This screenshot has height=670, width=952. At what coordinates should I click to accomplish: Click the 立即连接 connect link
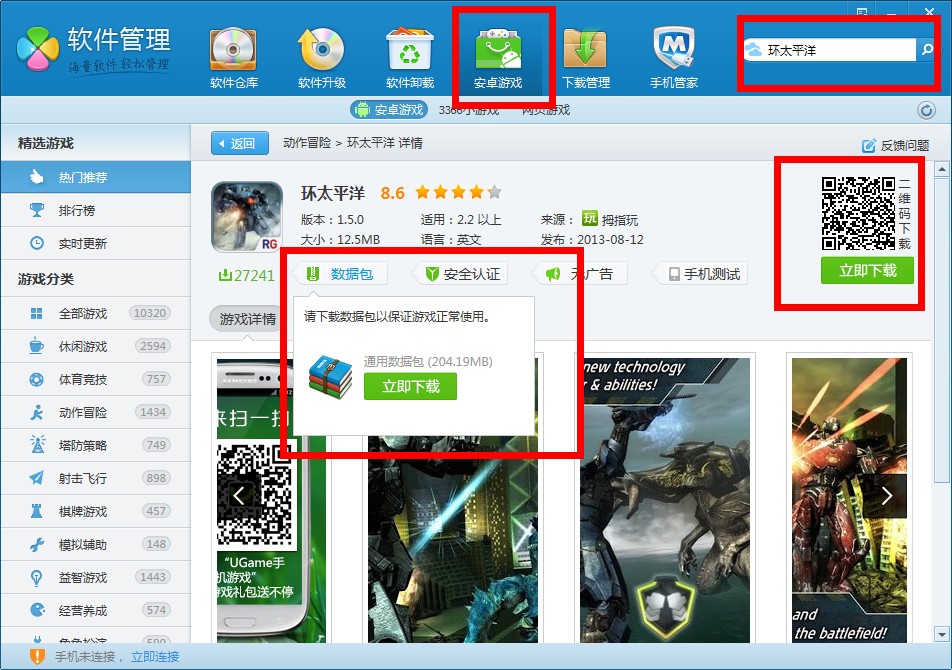(x=155, y=657)
